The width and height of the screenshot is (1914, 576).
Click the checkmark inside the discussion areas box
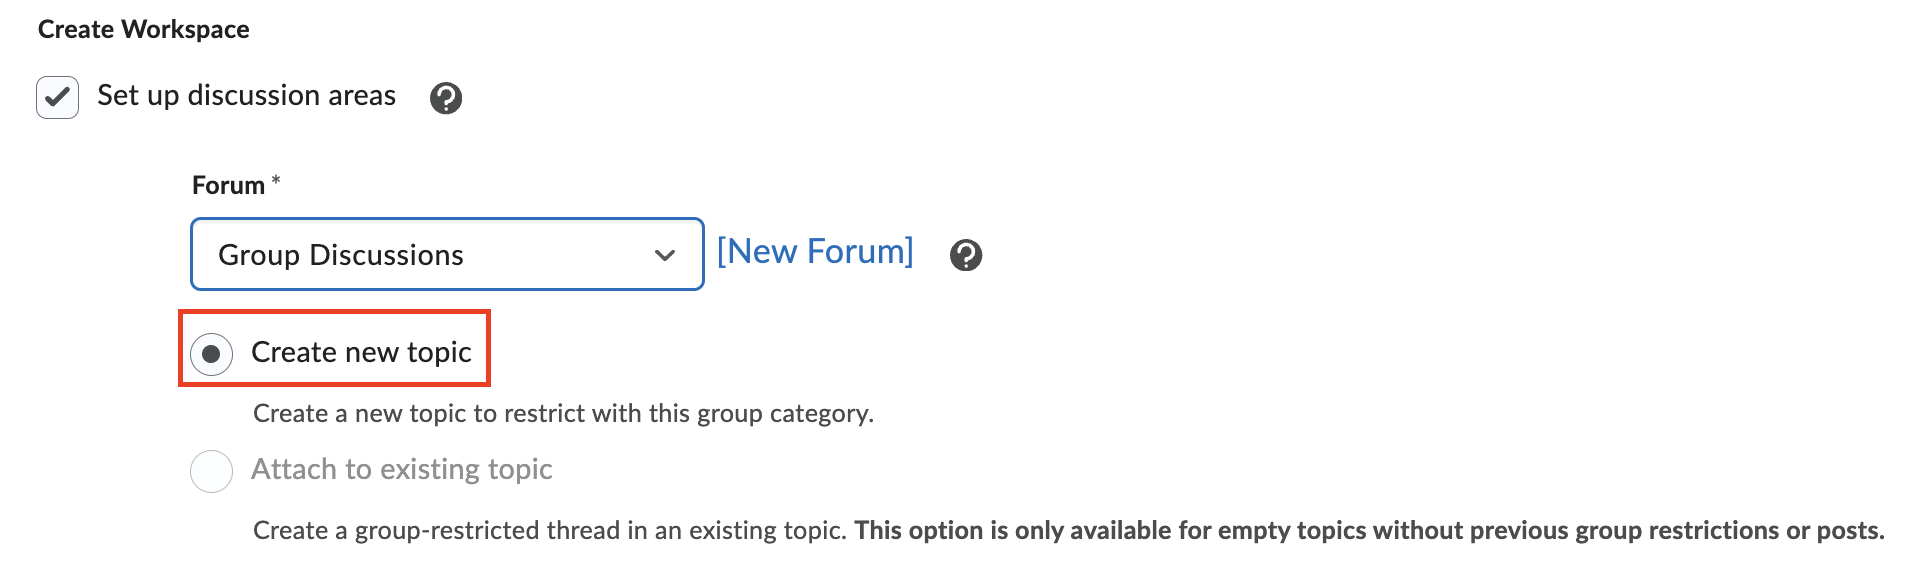(x=58, y=97)
